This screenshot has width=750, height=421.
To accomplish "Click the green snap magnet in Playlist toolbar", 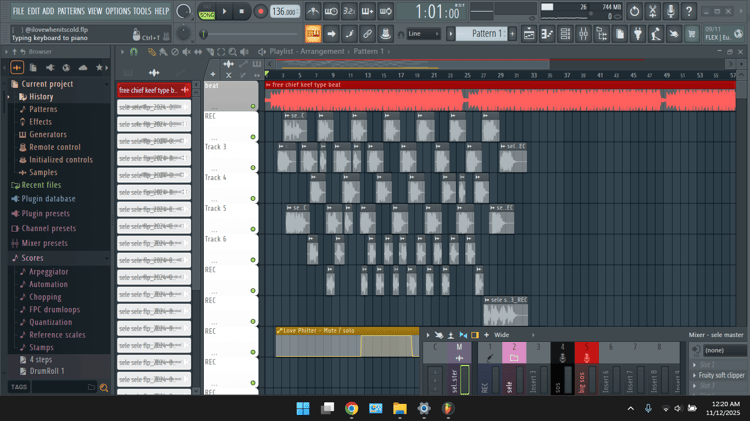I will [x=133, y=52].
